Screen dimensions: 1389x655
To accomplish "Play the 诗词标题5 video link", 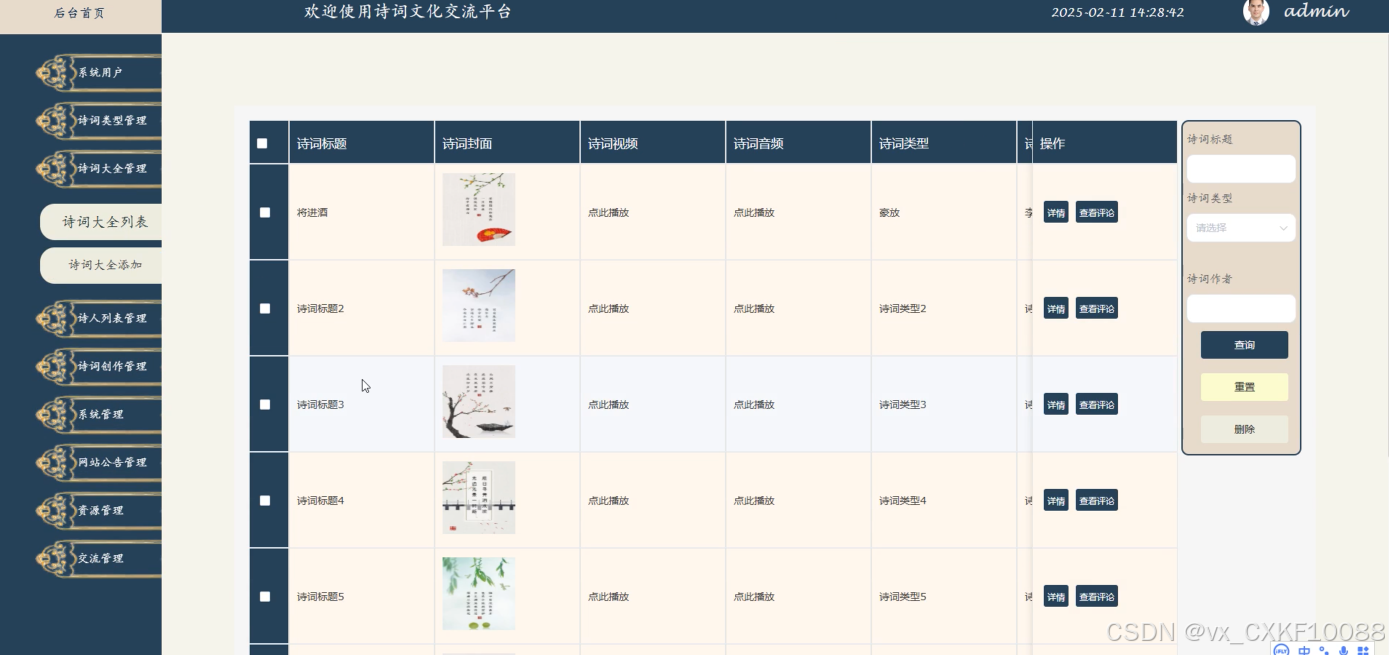I will [608, 597].
